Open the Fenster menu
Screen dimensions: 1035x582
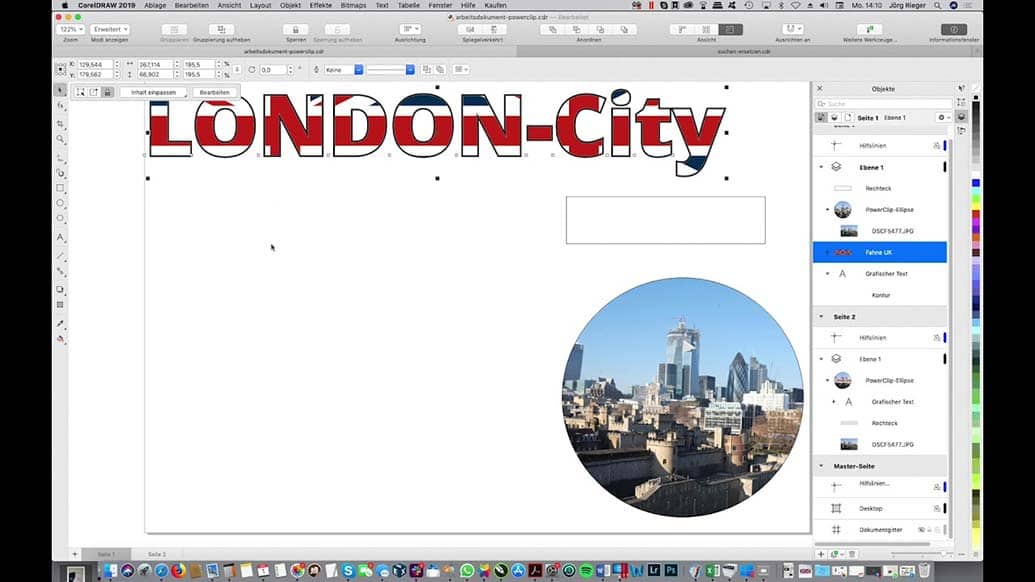point(440,5)
